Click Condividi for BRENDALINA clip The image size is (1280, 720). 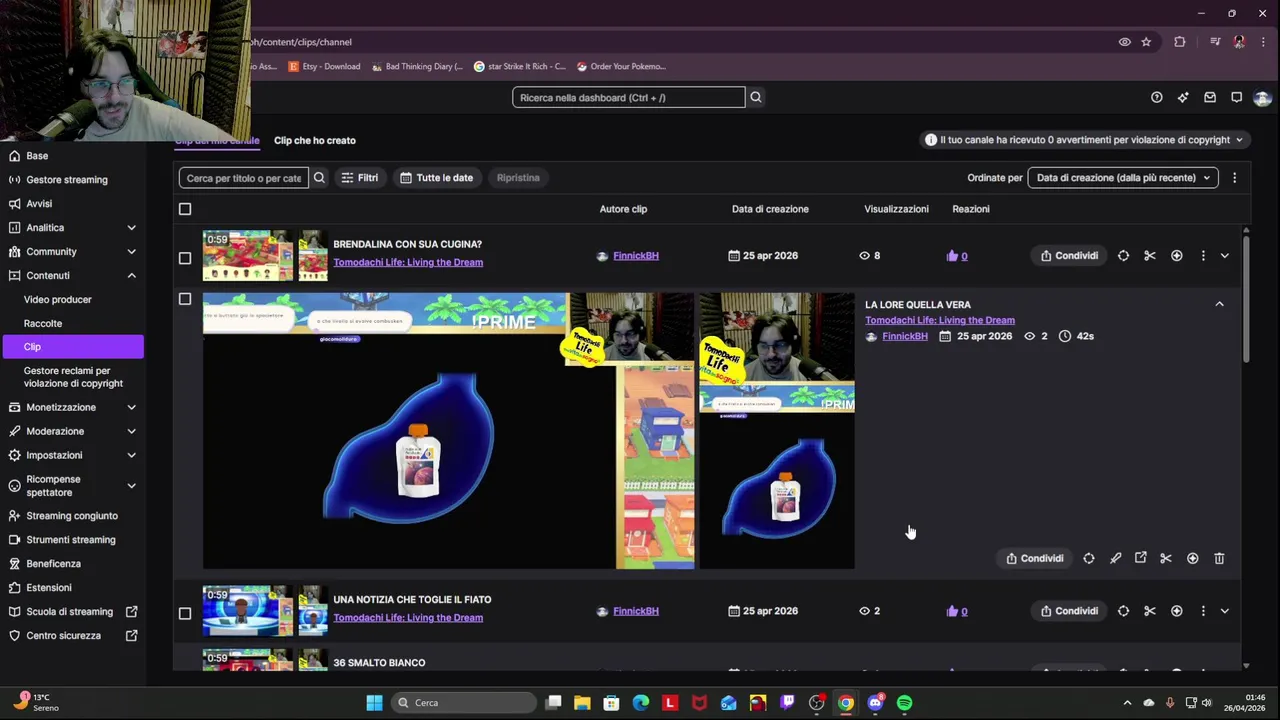1069,256
